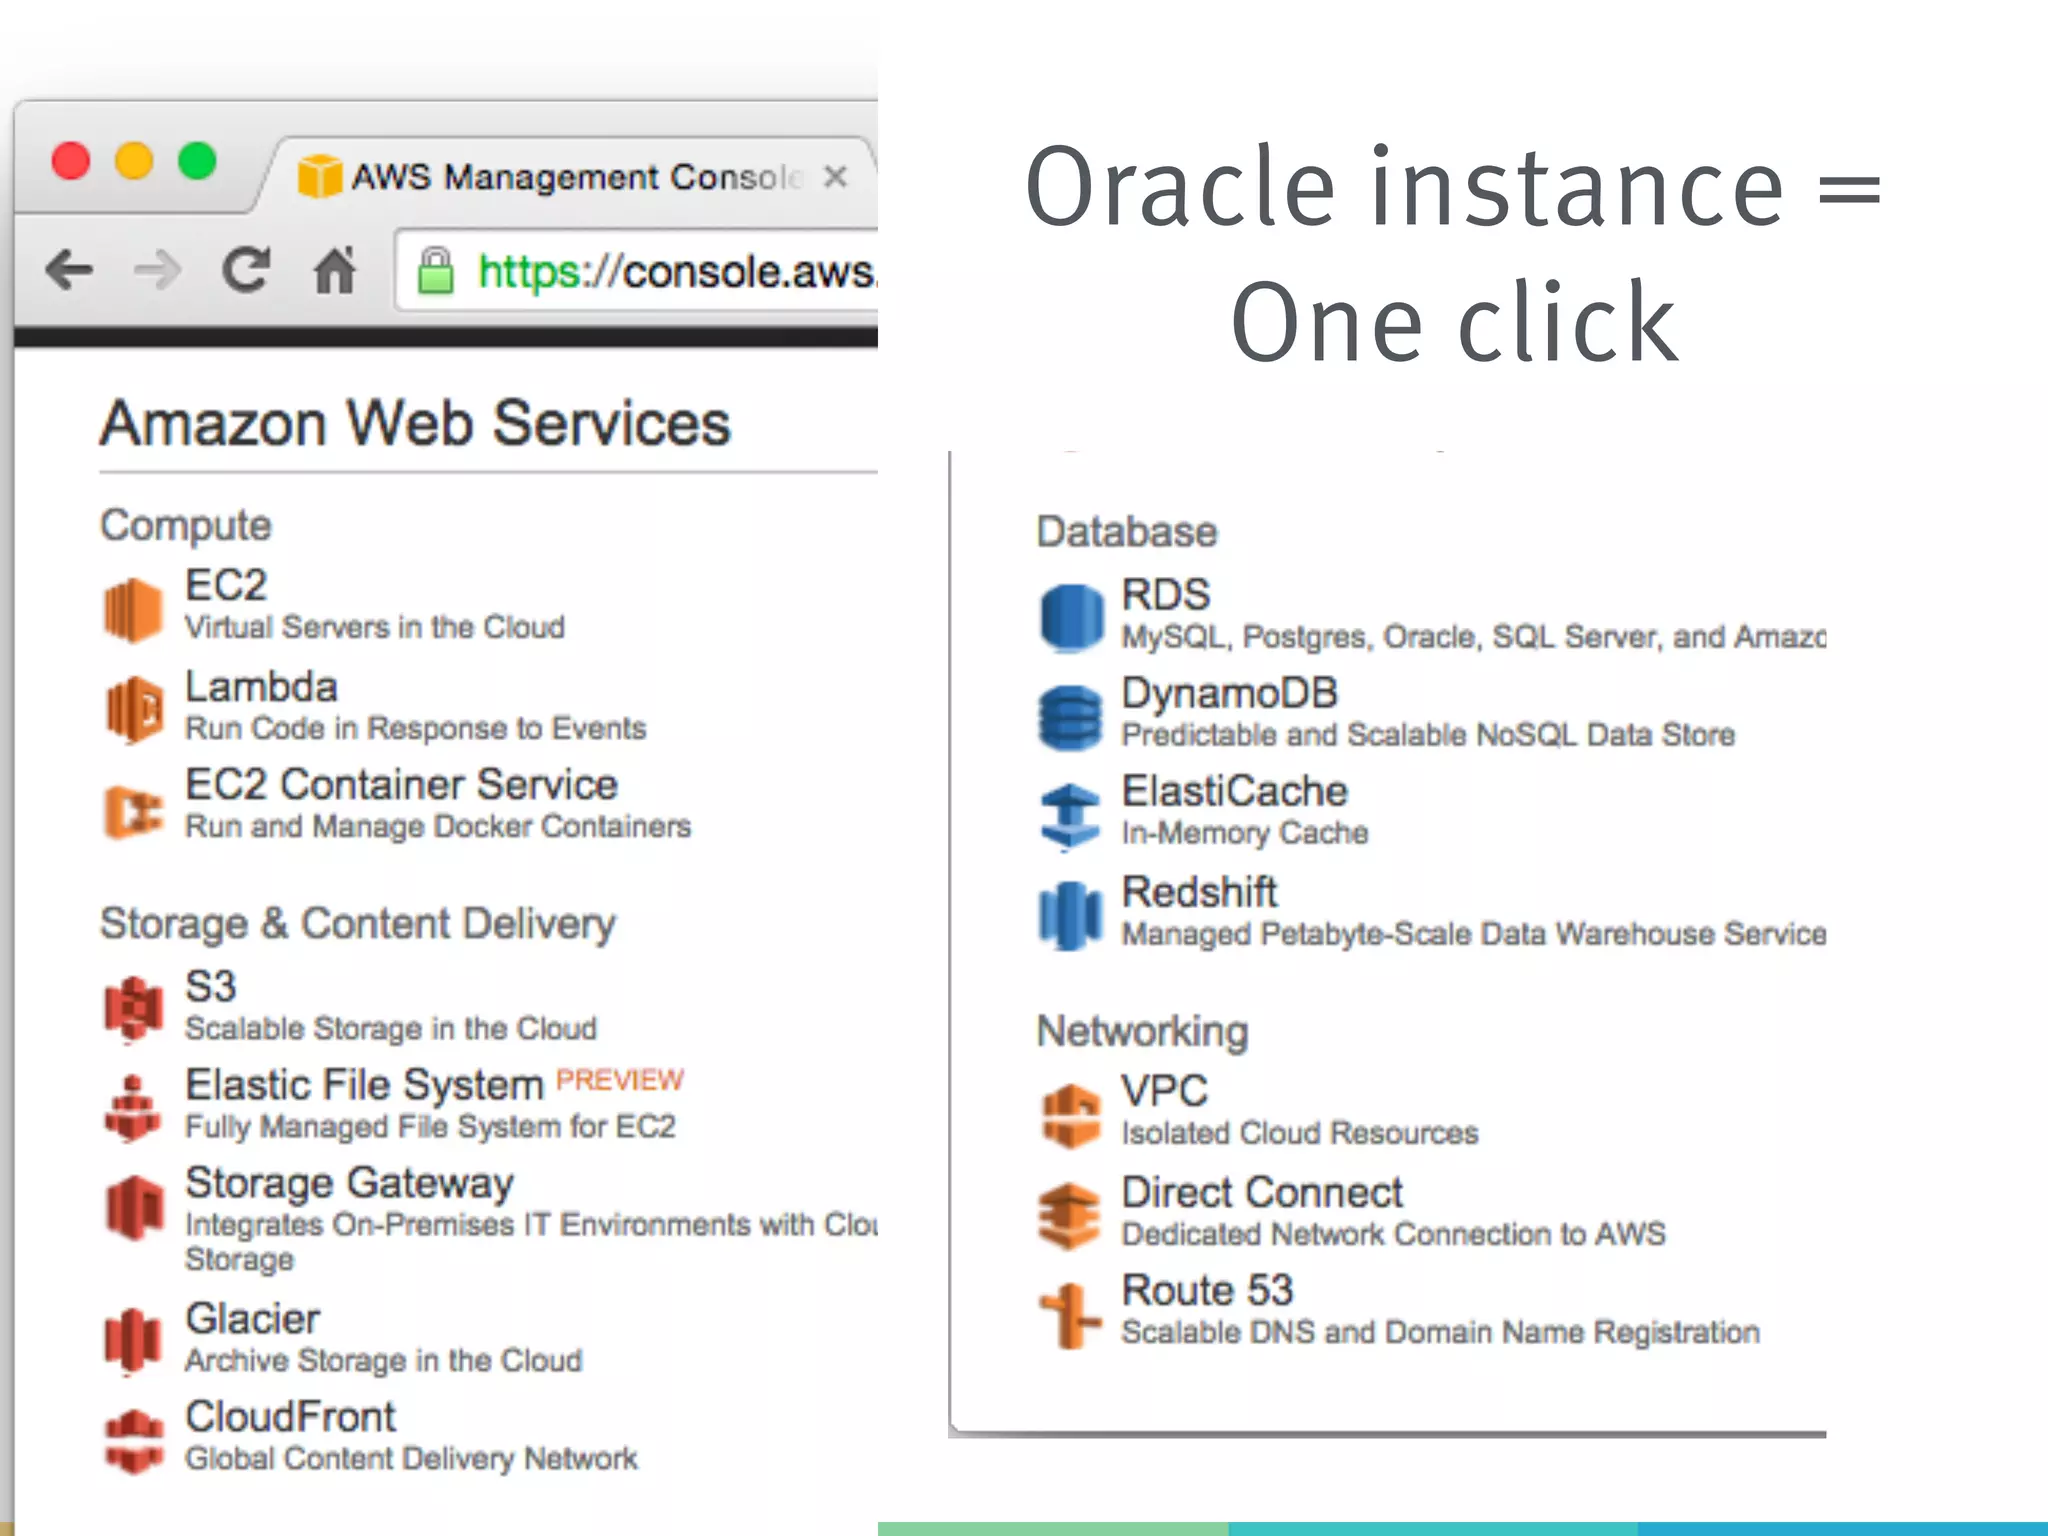Open the CloudFront link
2048x1536 pixels.
291,1416
